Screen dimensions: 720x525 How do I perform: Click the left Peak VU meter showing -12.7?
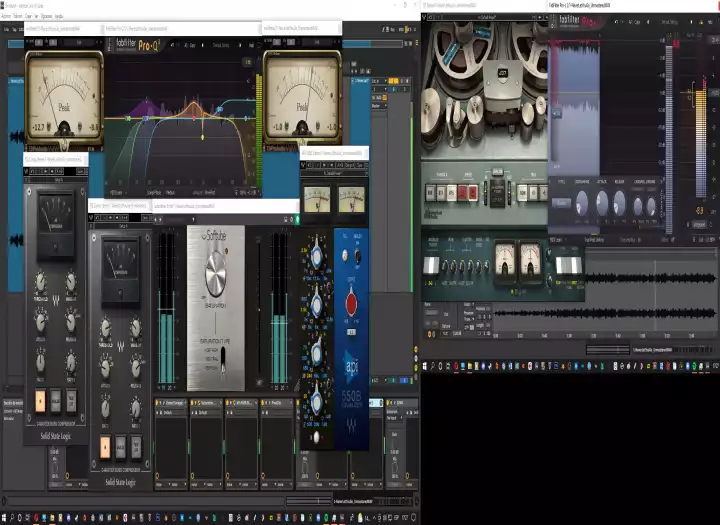coord(64,97)
